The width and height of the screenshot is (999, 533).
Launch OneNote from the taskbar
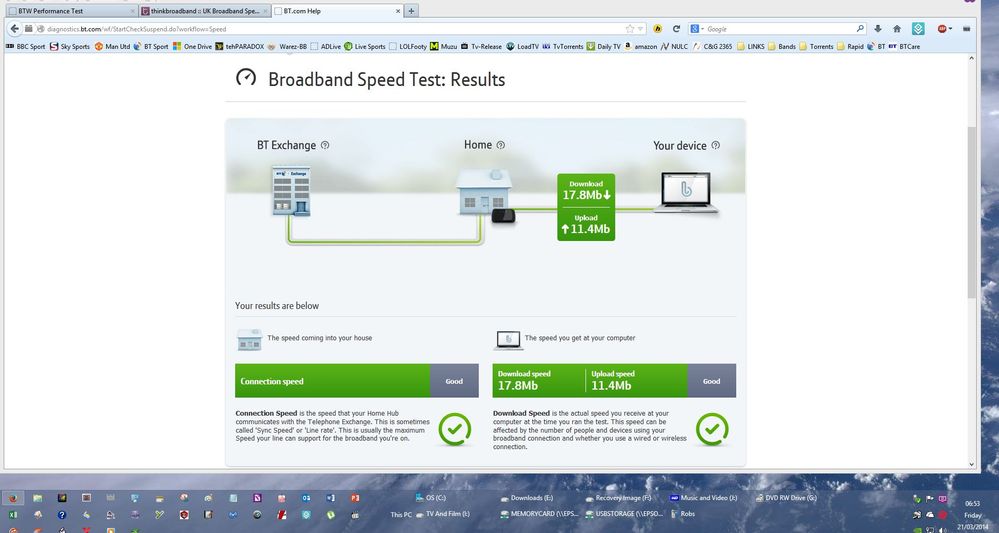(257, 498)
